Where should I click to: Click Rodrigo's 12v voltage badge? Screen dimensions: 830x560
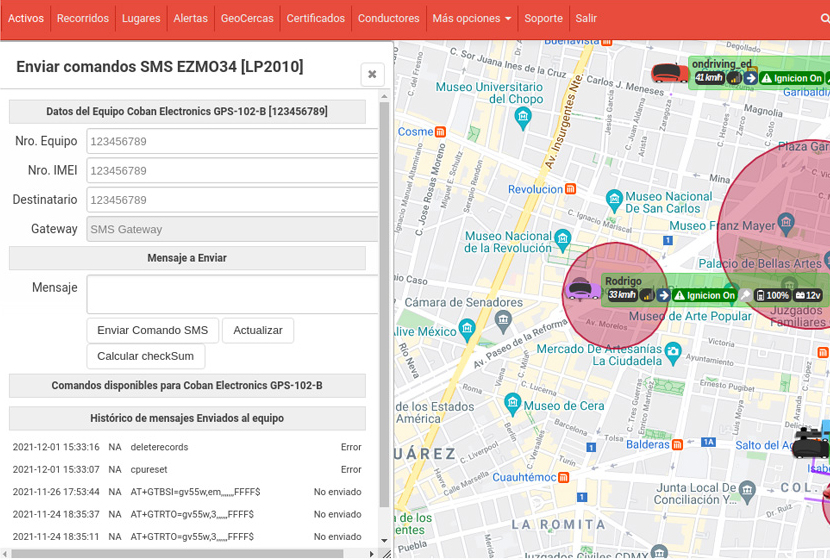808,295
